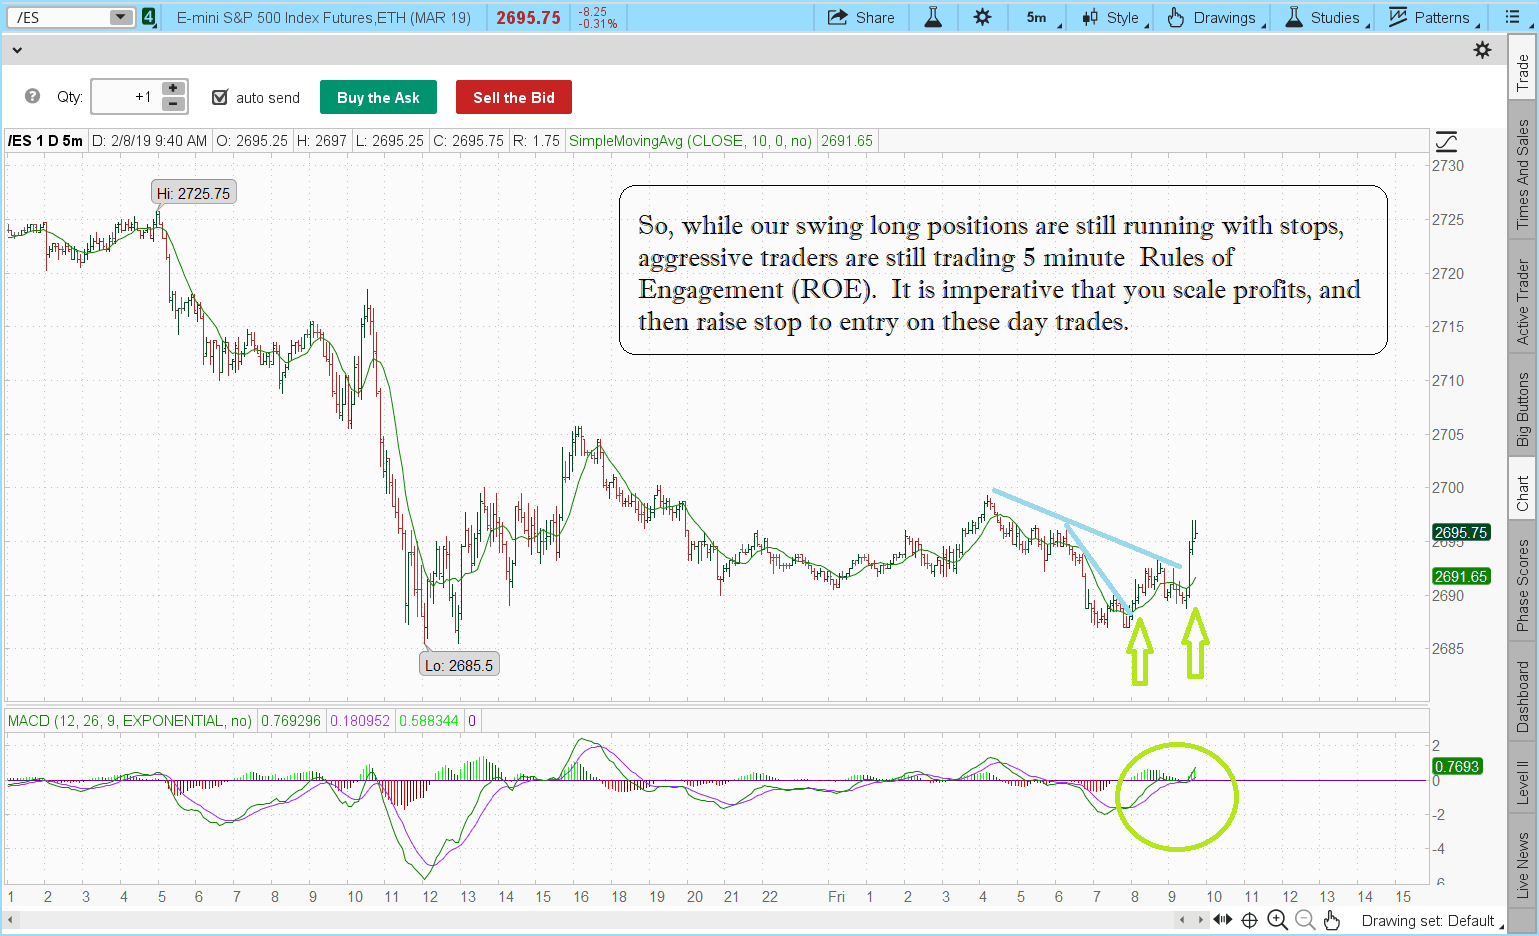Click the Buy the Ask button
The height and width of the screenshot is (936, 1539).
tap(378, 97)
